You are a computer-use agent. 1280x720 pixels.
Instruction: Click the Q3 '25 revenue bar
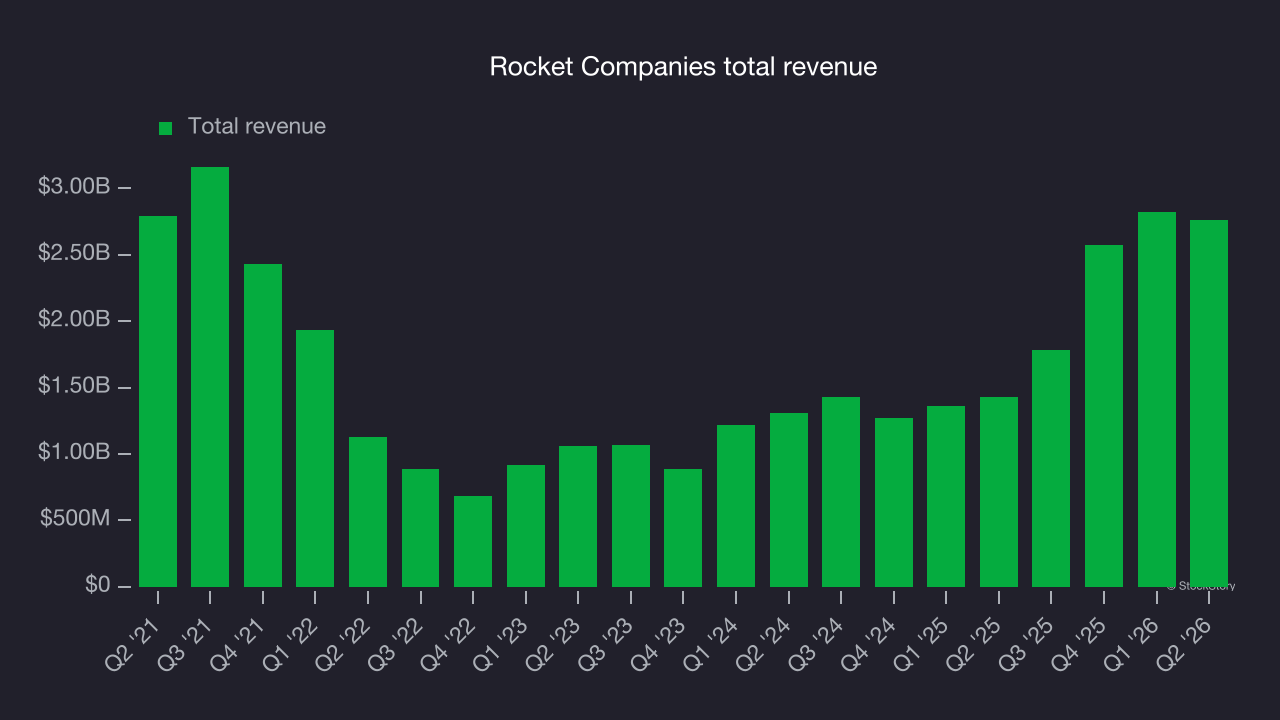pos(1051,468)
